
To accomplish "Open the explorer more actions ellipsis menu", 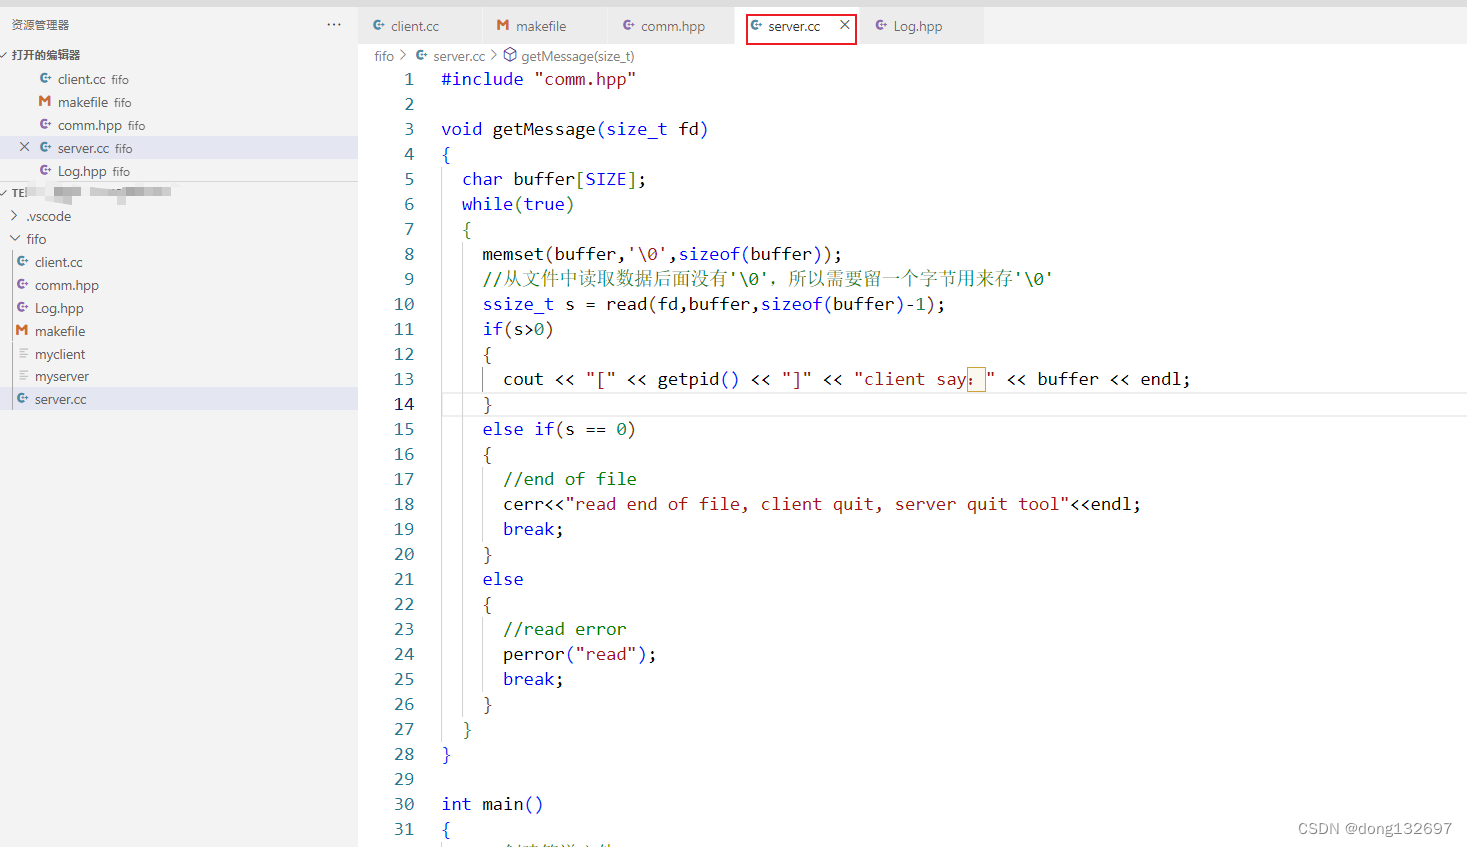I will [x=334, y=24].
